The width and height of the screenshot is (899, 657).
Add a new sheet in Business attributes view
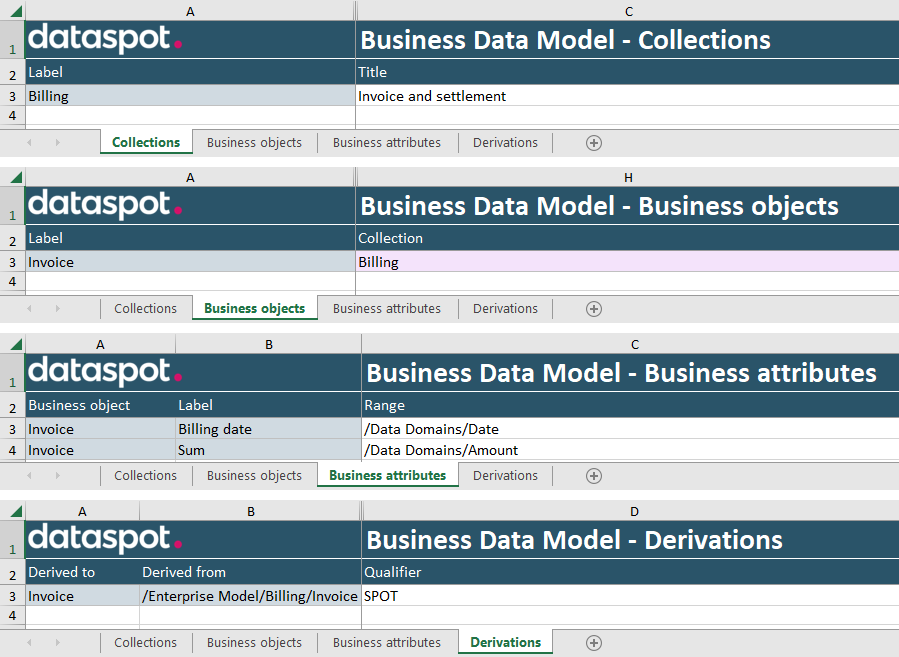[x=593, y=476]
